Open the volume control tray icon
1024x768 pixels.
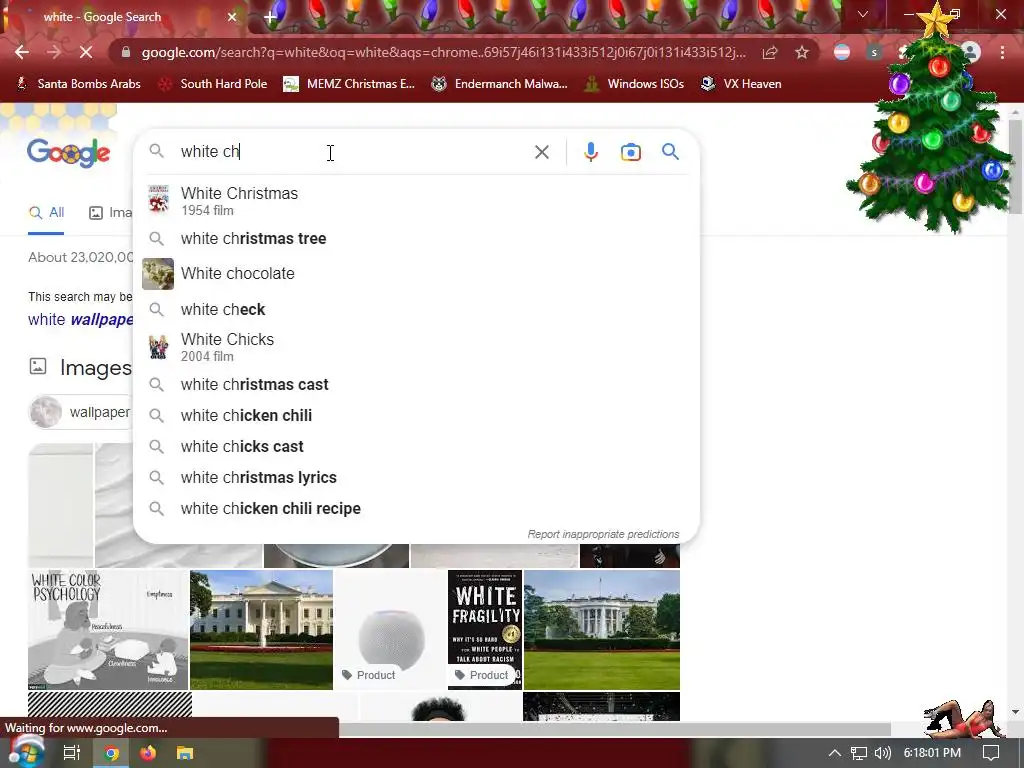click(x=882, y=753)
